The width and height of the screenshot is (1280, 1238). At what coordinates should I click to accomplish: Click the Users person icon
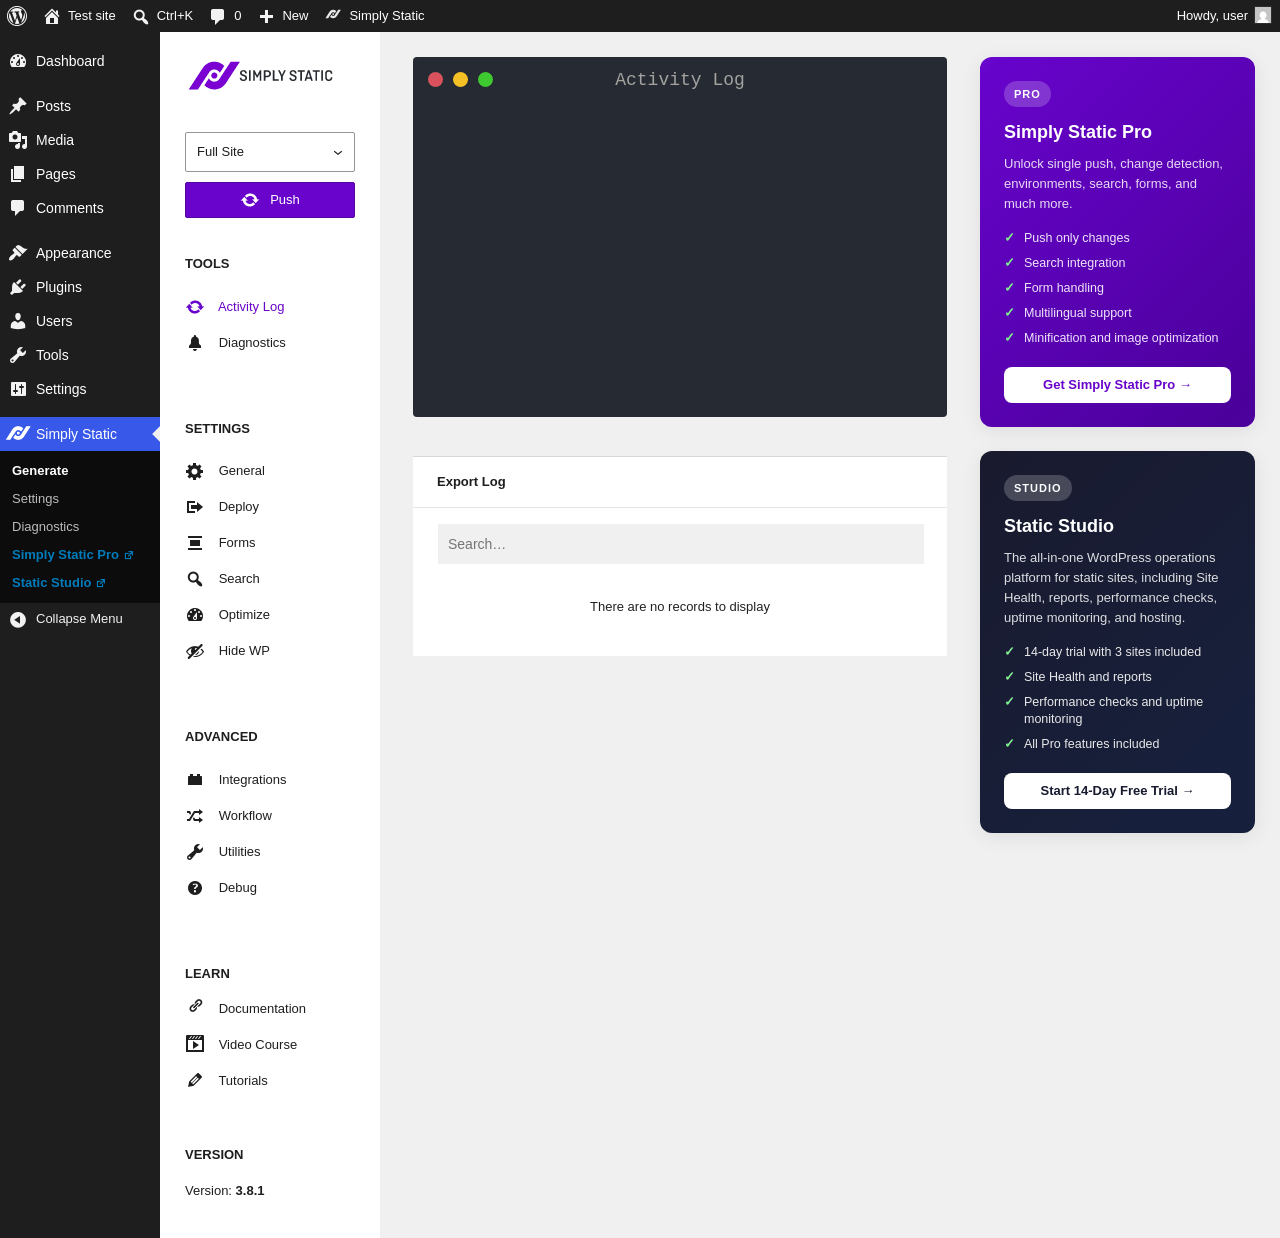click(18, 321)
